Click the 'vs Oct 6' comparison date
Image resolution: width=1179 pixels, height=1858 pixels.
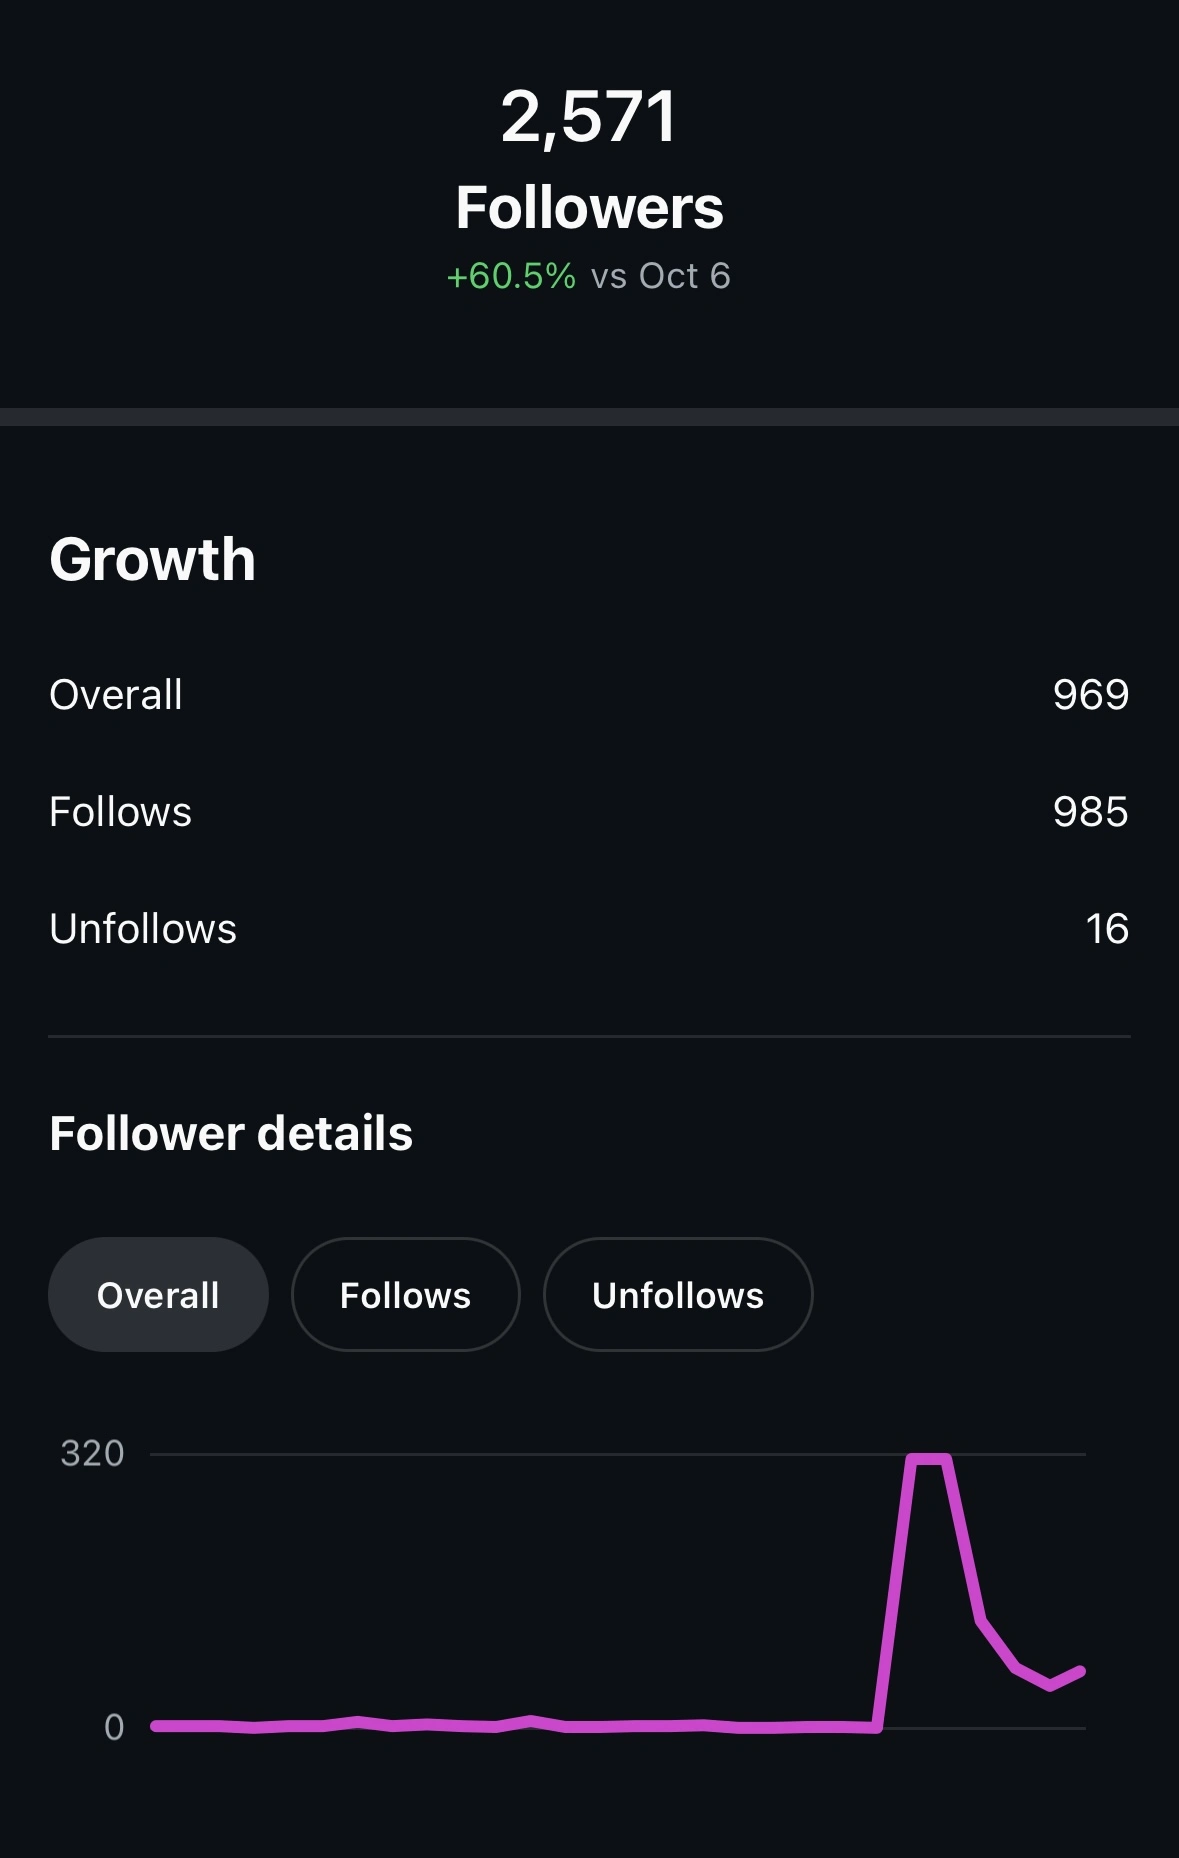pos(660,276)
